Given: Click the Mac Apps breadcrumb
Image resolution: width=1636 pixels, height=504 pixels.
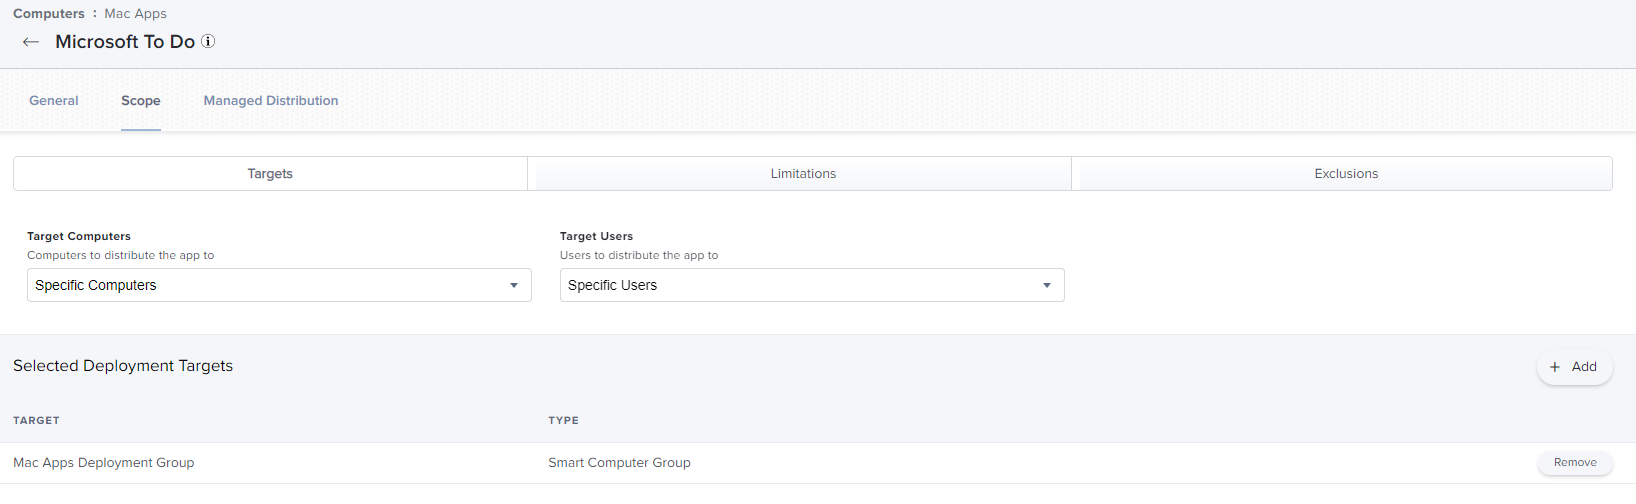Looking at the screenshot, I should point(136,13).
